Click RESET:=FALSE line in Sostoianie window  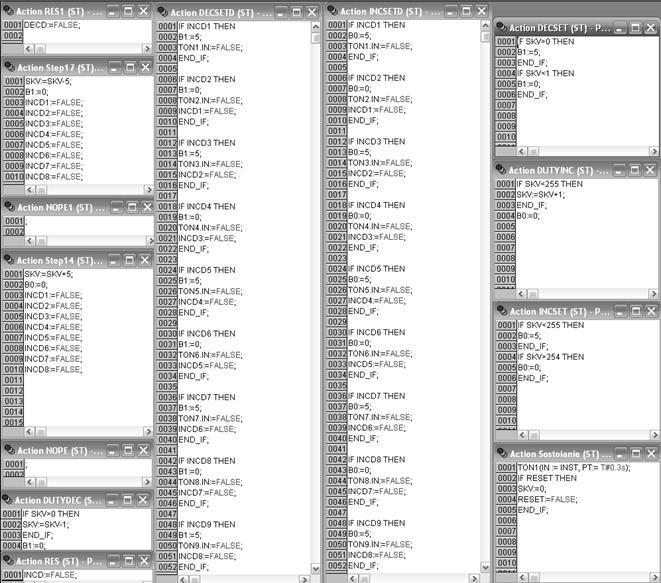point(543,498)
